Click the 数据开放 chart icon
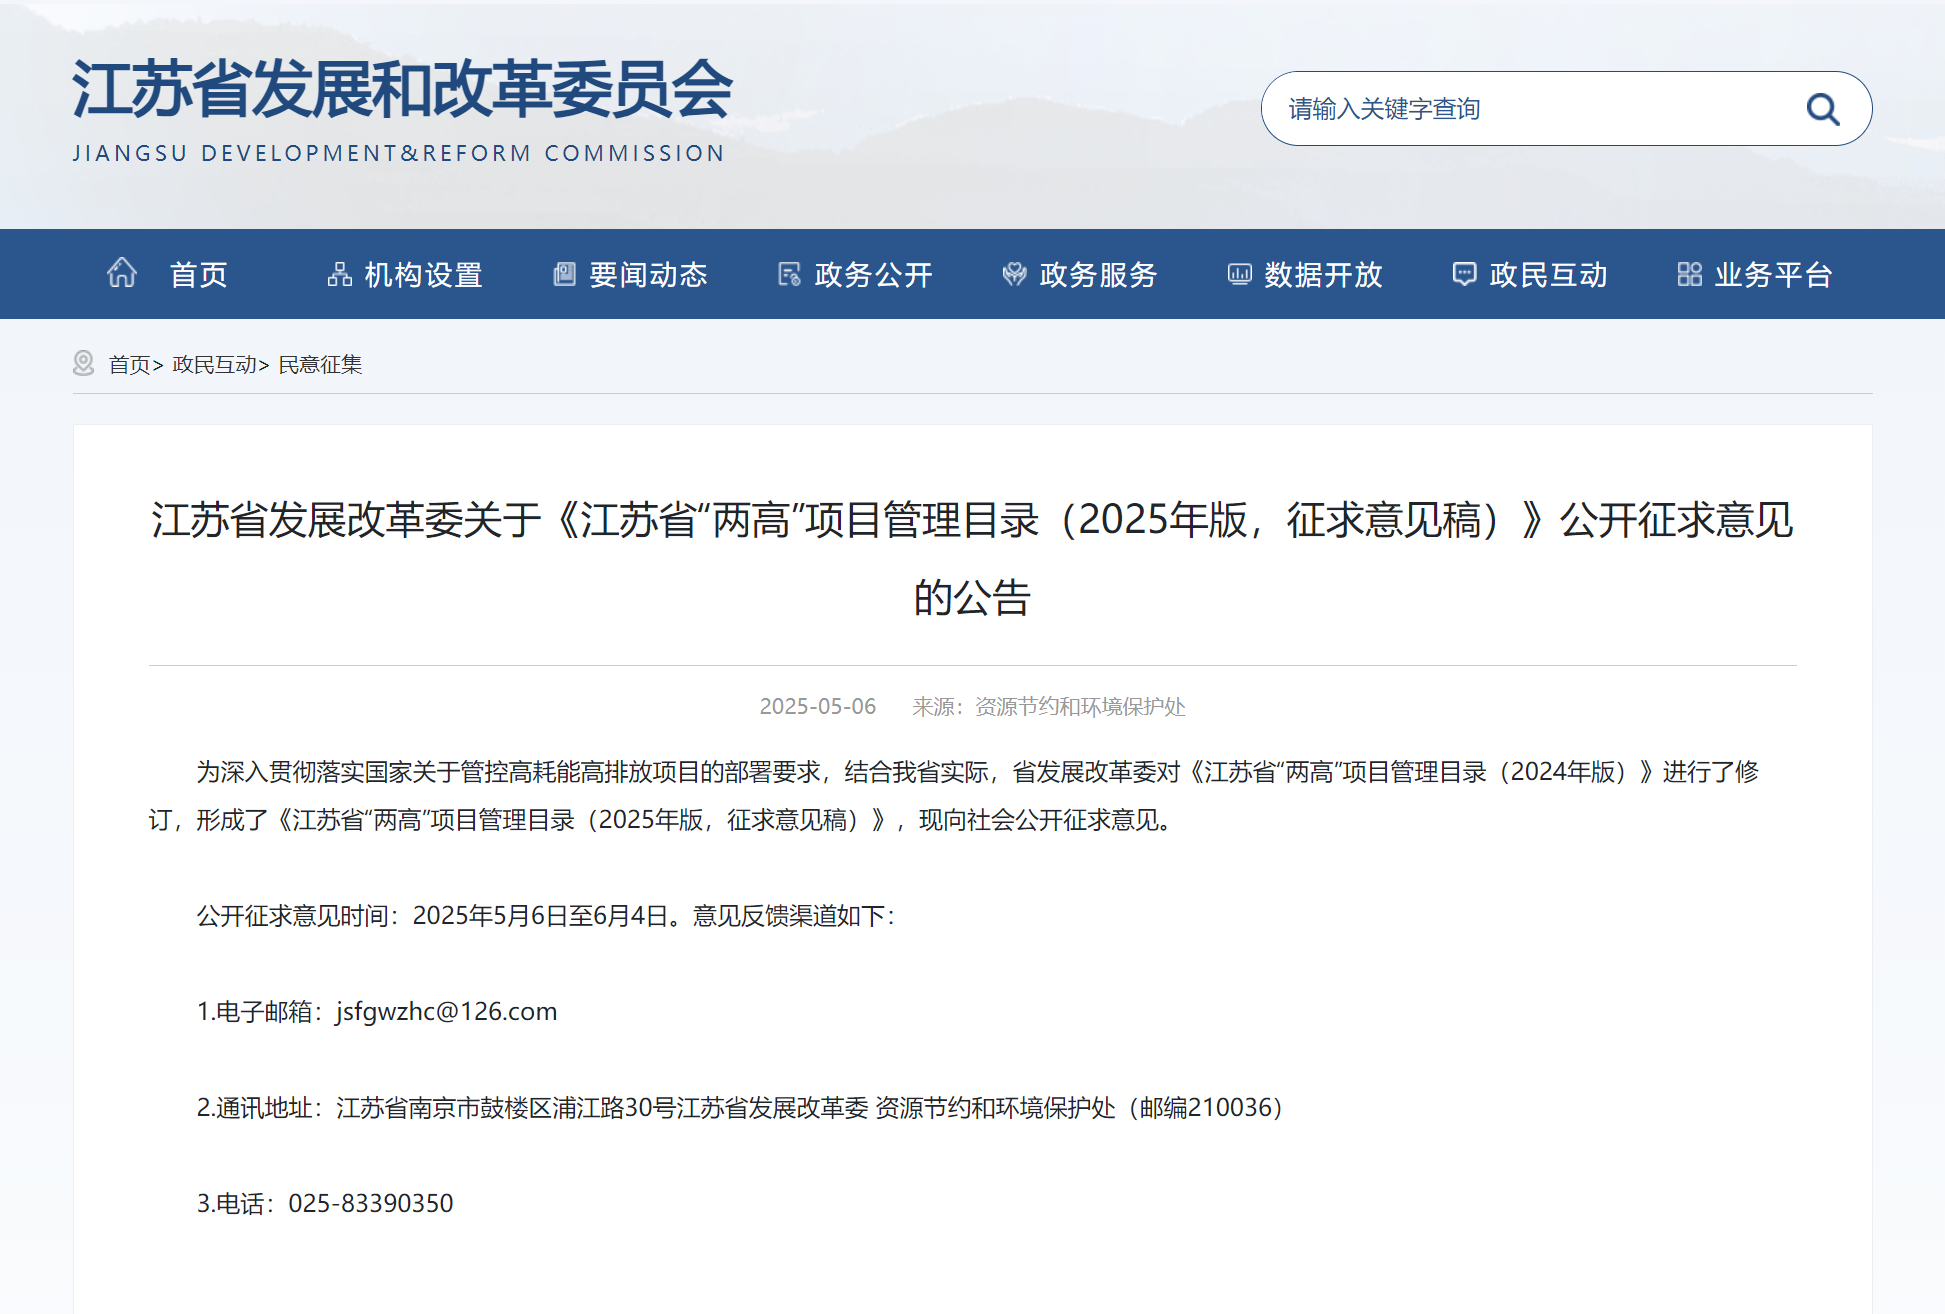The width and height of the screenshot is (1945, 1314). pyautogui.click(x=1239, y=274)
